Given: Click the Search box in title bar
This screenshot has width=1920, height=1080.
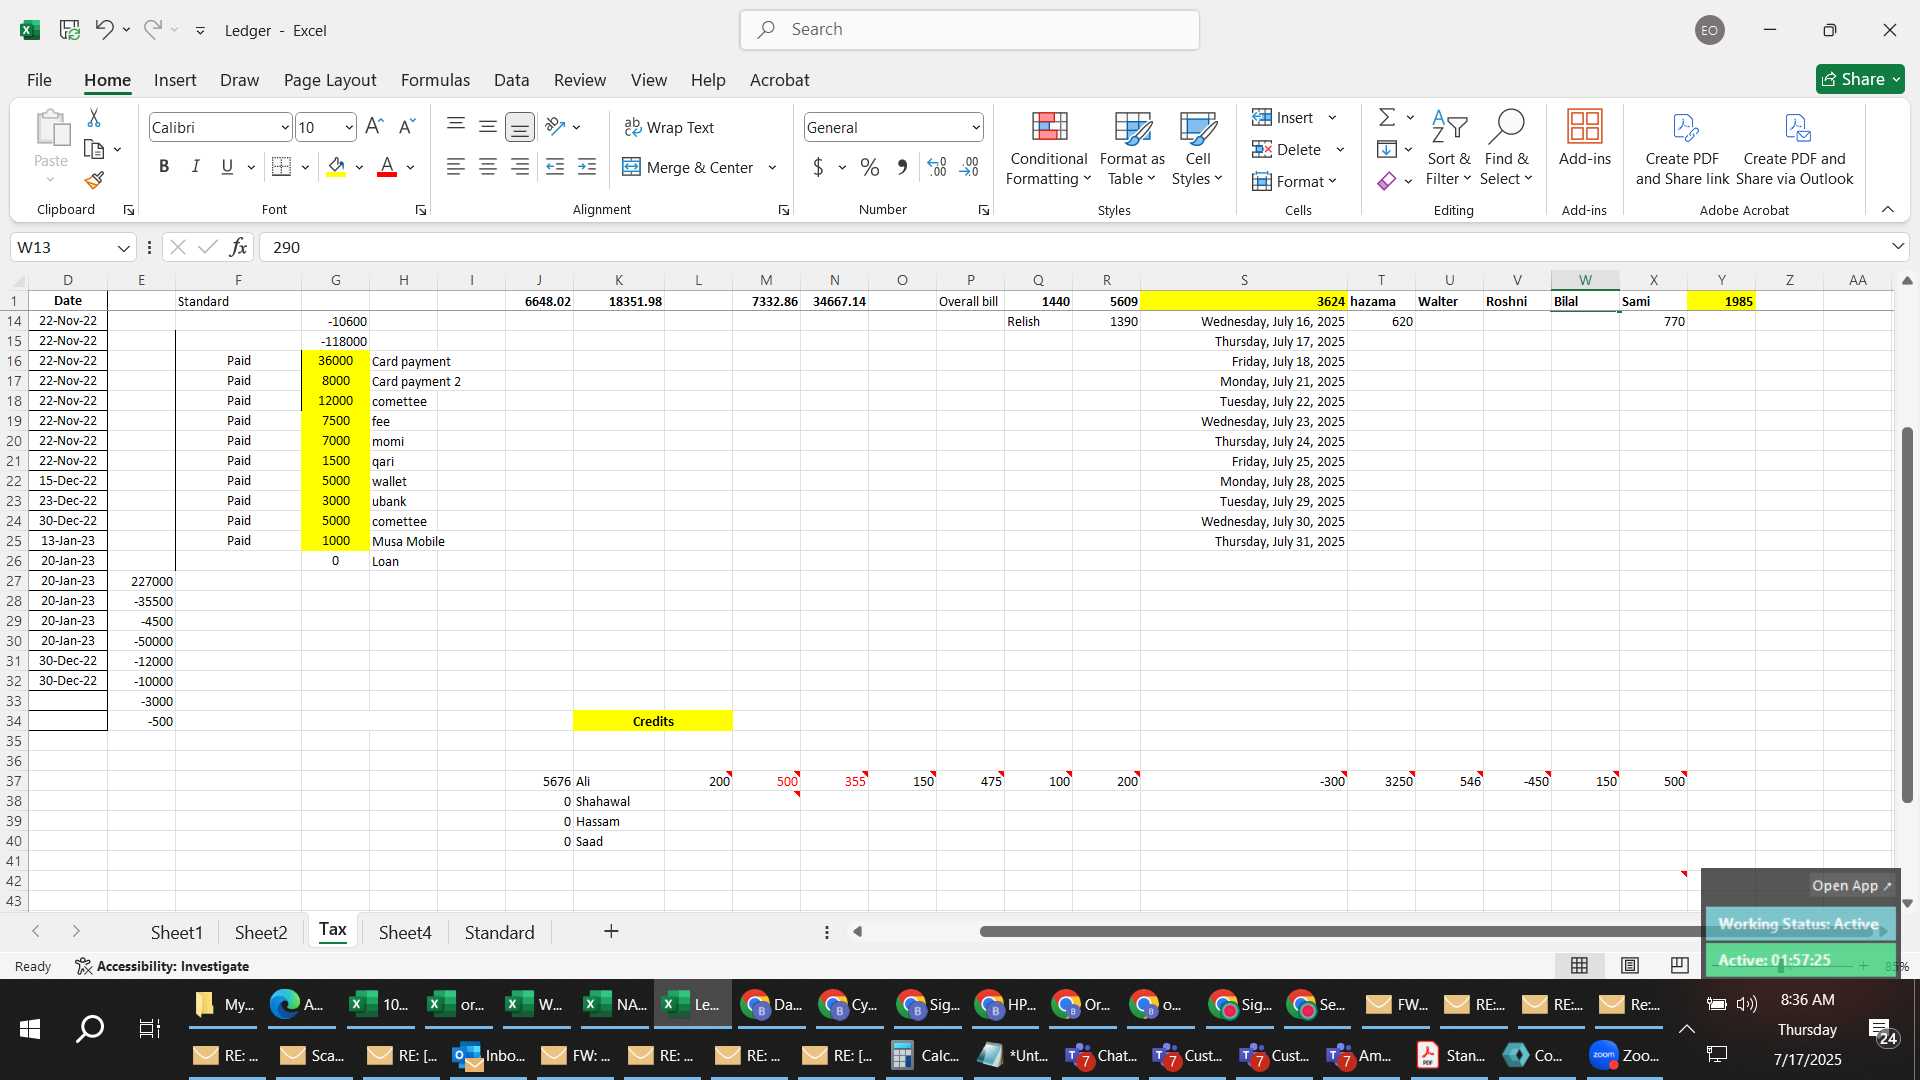Looking at the screenshot, I should pos(969,30).
